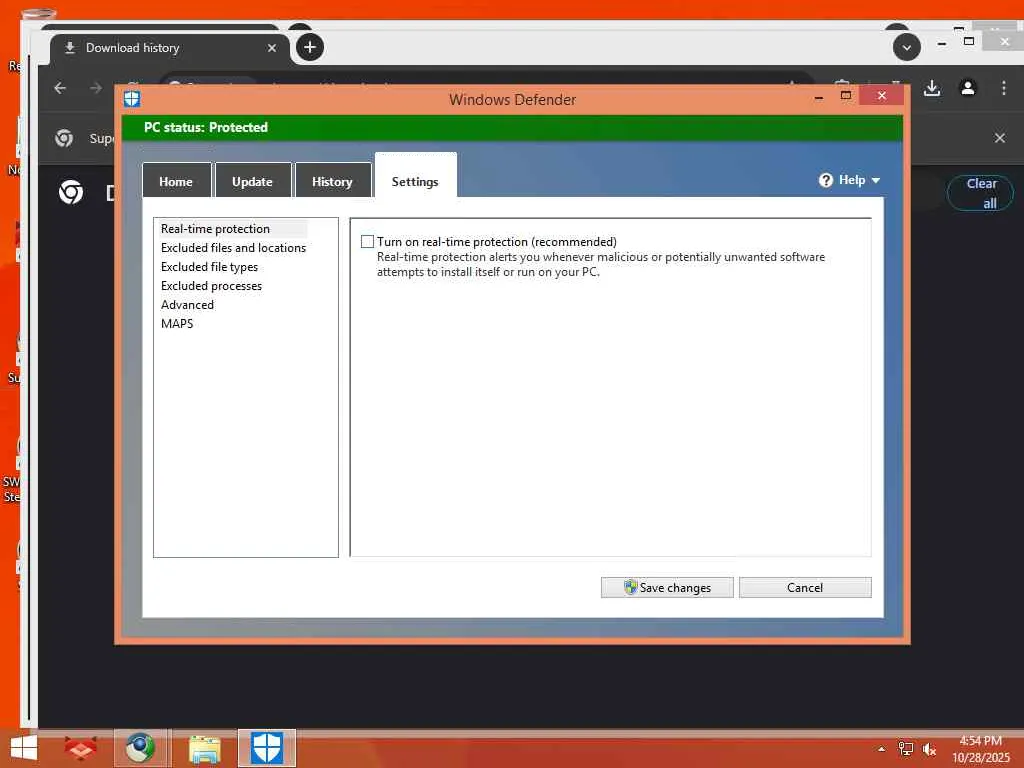This screenshot has height=768, width=1024.
Task: Open Chrome downloads icon in toolbar
Action: [932, 88]
